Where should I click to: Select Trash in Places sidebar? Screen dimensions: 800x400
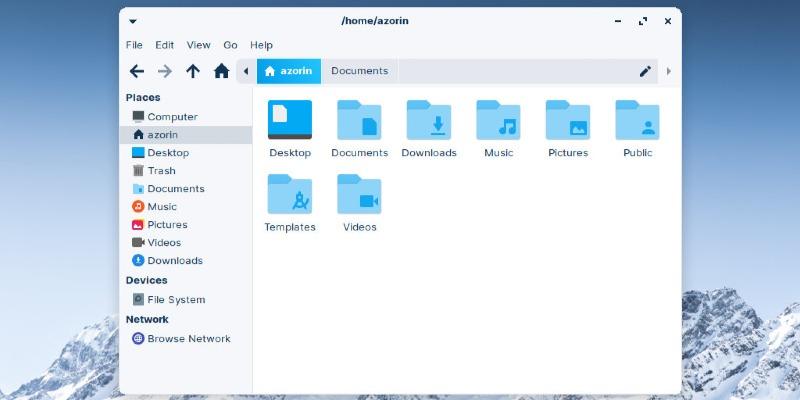point(161,171)
